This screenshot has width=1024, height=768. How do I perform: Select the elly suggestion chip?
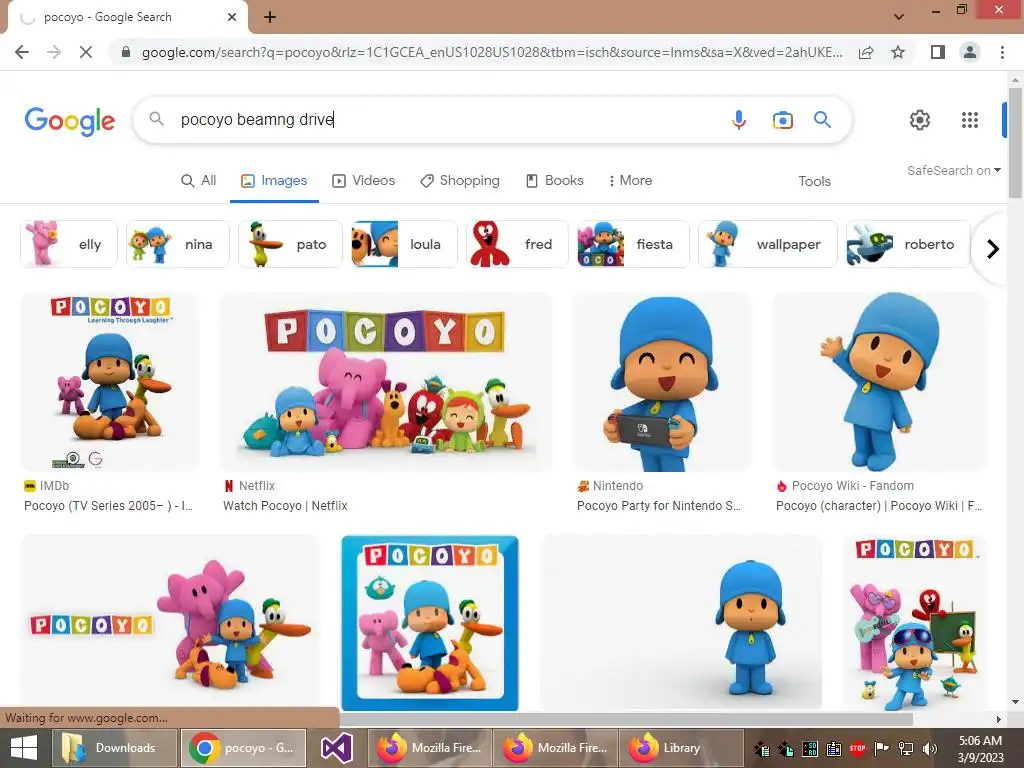click(x=69, y=244)
